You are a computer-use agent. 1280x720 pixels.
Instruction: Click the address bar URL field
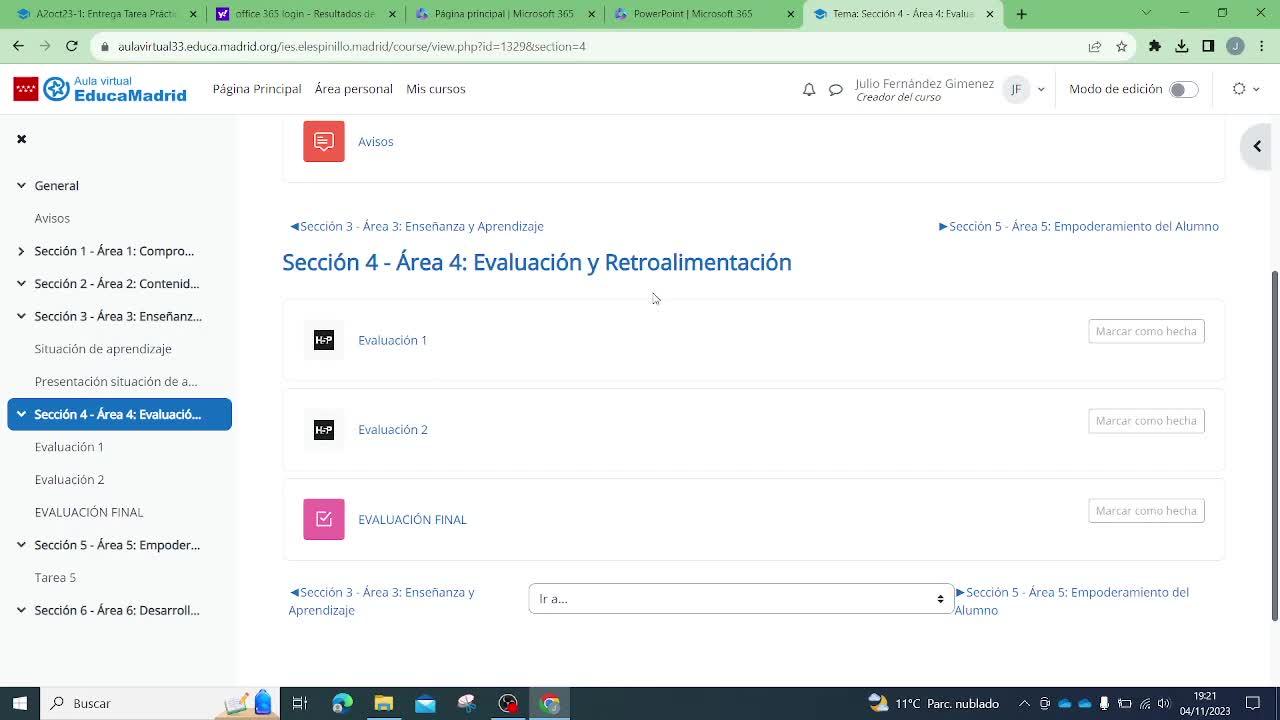590,46
